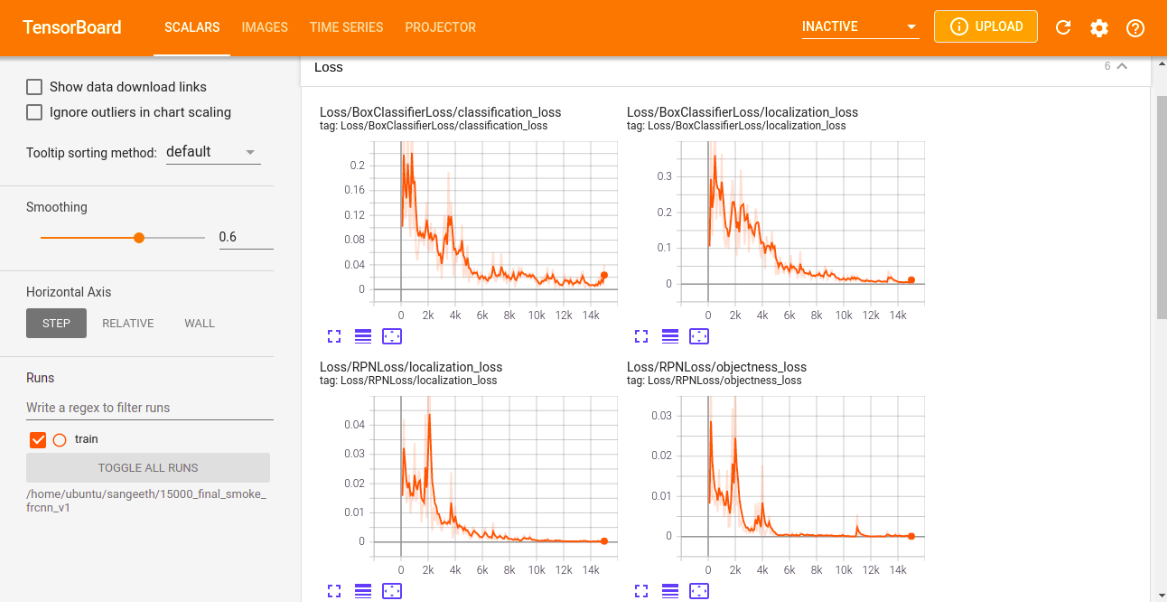
Task: Select the STEP horizontal axis option
Action: (56, 323)
